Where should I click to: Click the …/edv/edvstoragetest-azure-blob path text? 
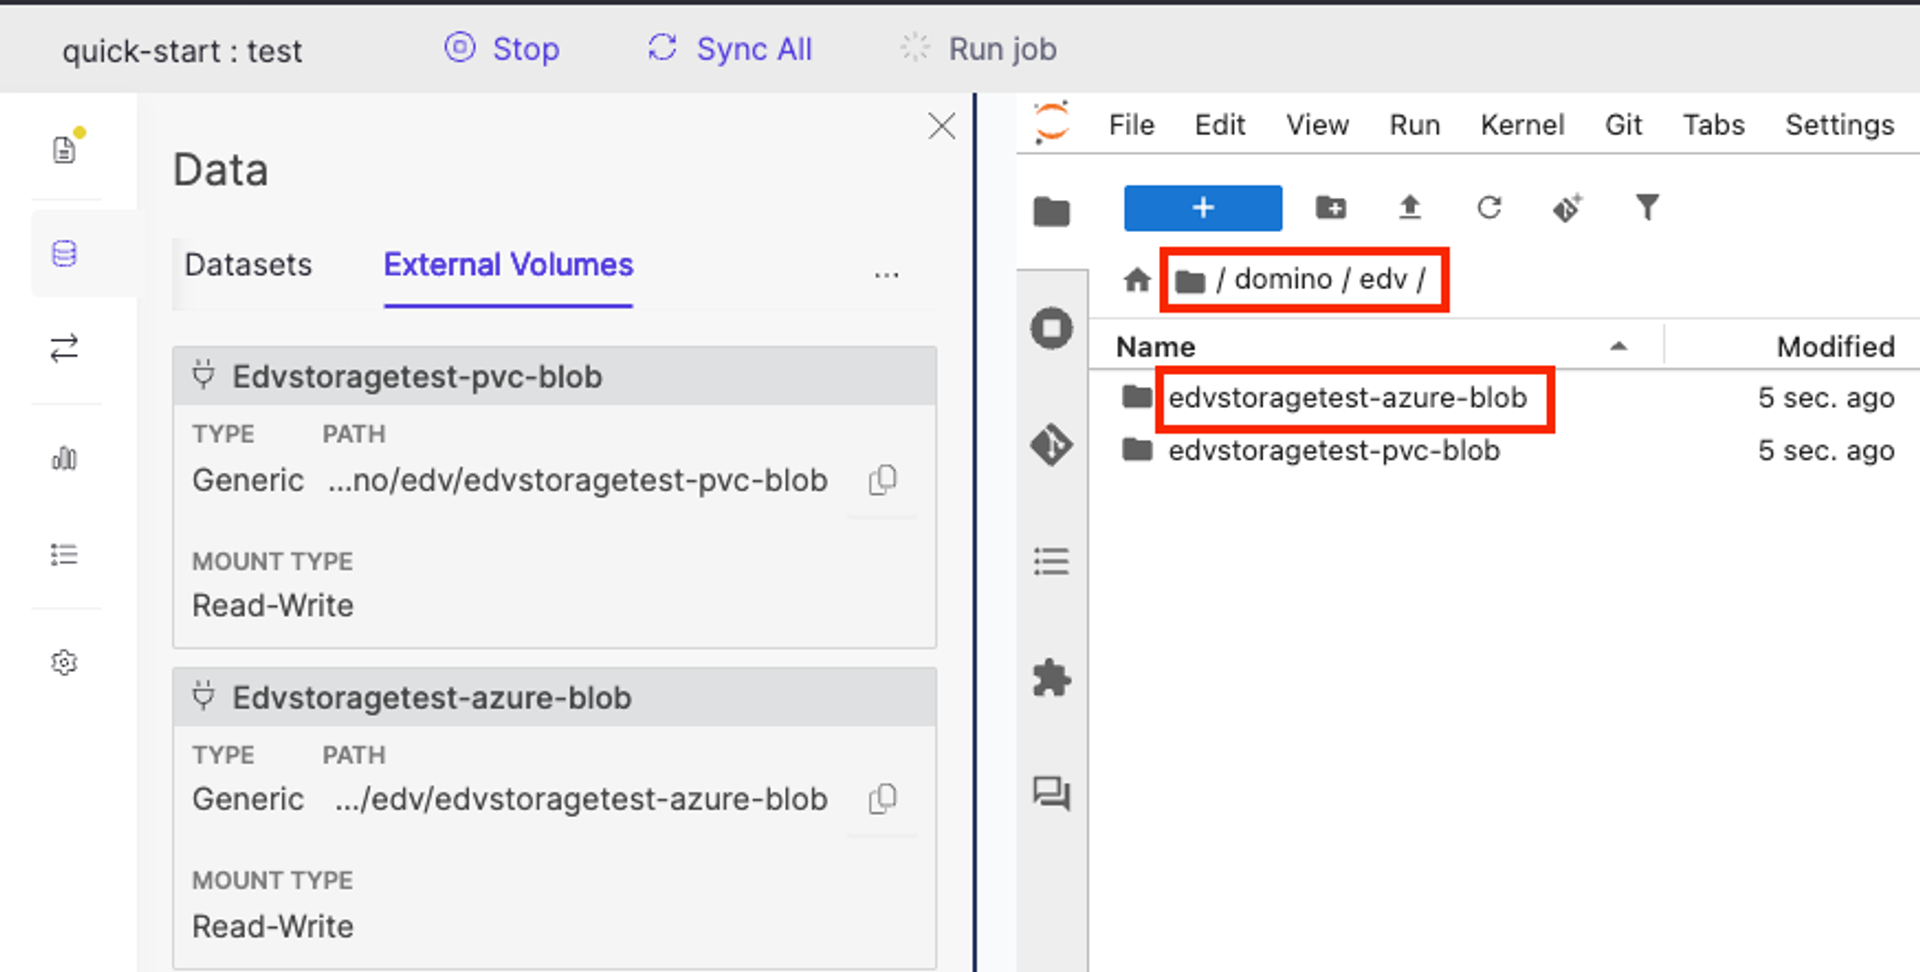coord(581,799)
